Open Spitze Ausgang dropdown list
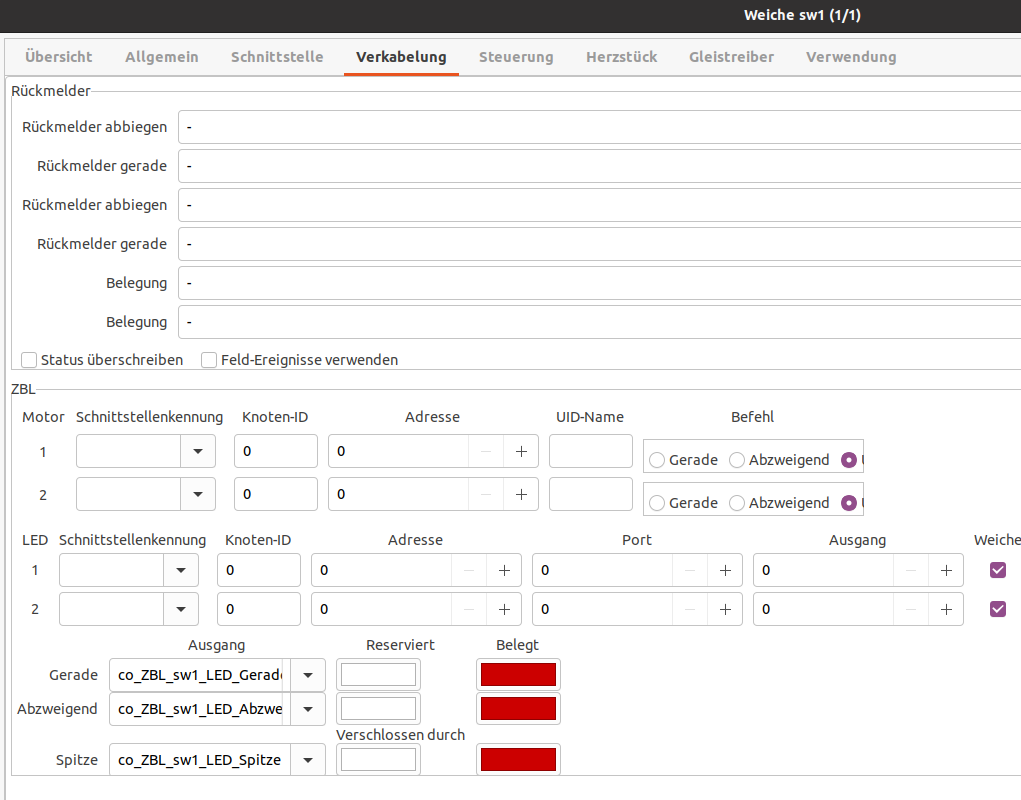The height and width of the screenshot is (800, 1021). (x=307, y=760)
